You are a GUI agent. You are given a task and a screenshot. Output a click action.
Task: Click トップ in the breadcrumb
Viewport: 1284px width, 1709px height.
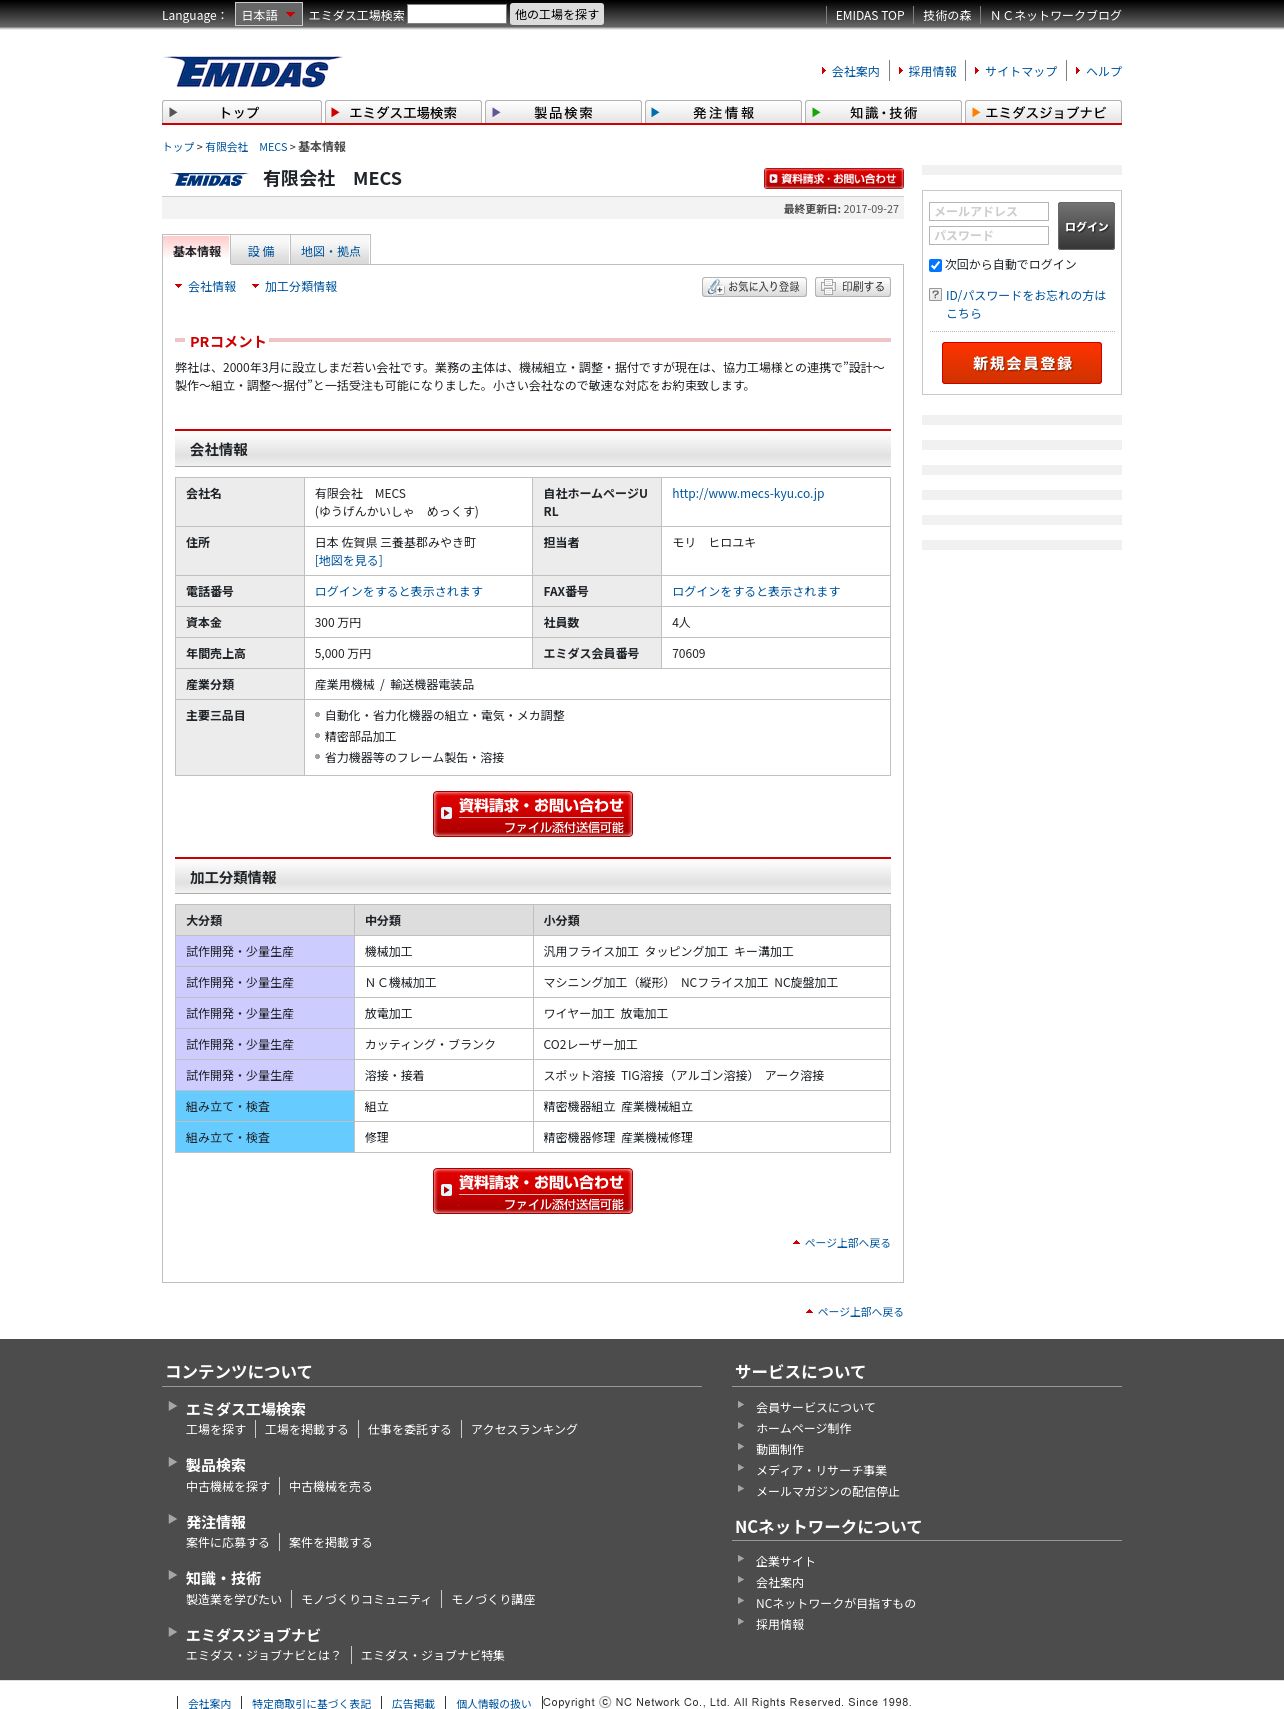click(x=178, y=147)
